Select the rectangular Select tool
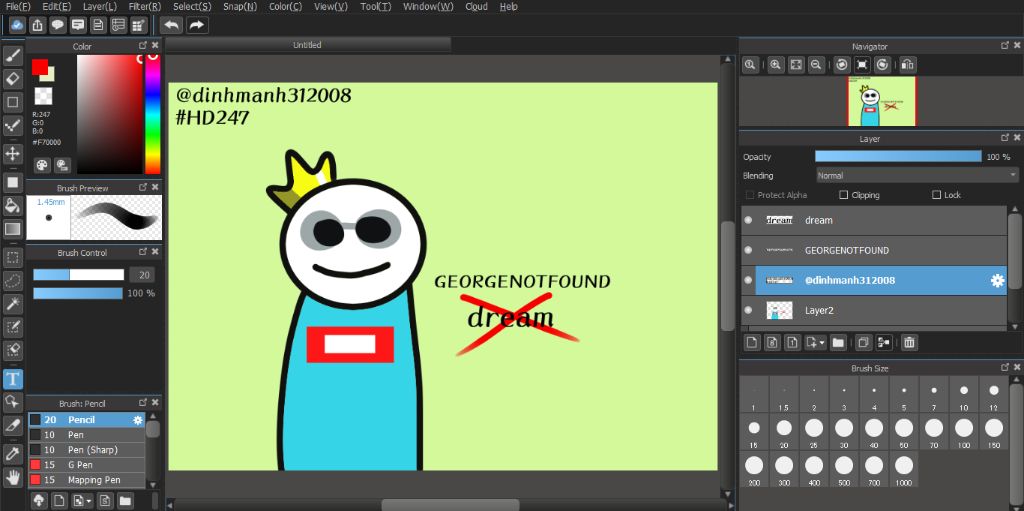This screenshot has height=511, width=1024. (13, 257)
